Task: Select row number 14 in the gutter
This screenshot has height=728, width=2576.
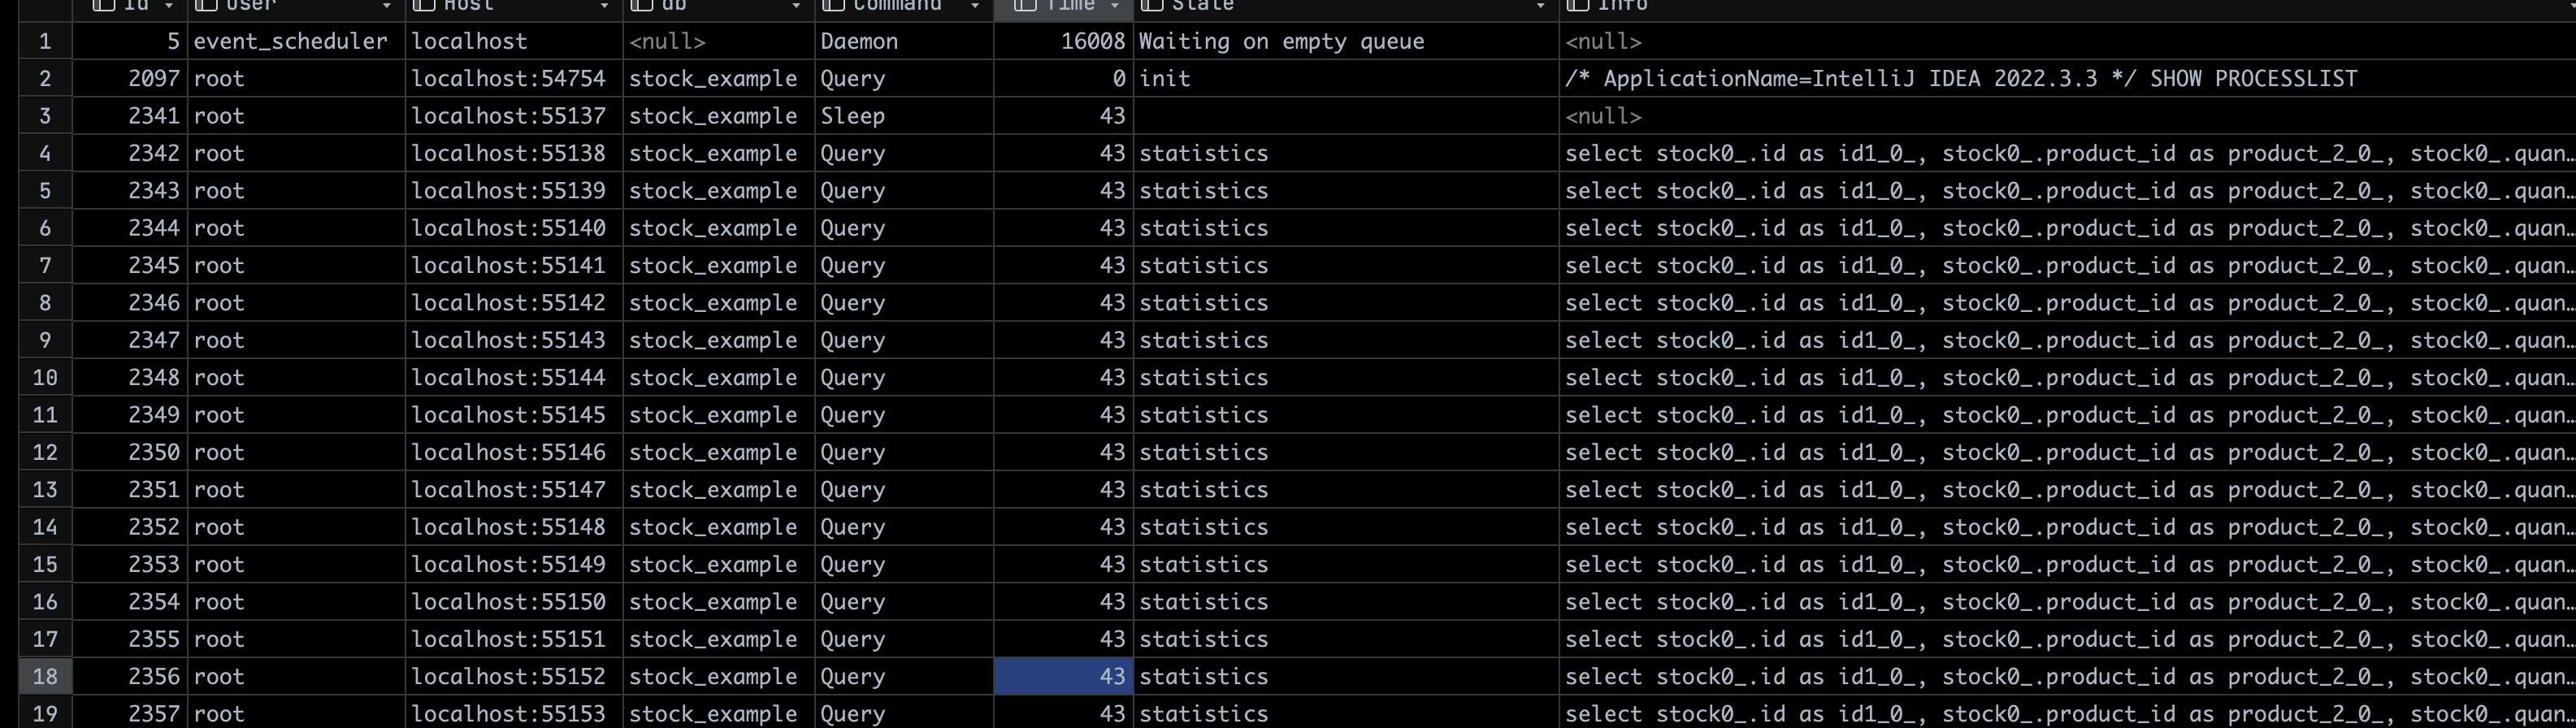Action: click(x=45, y=527)
